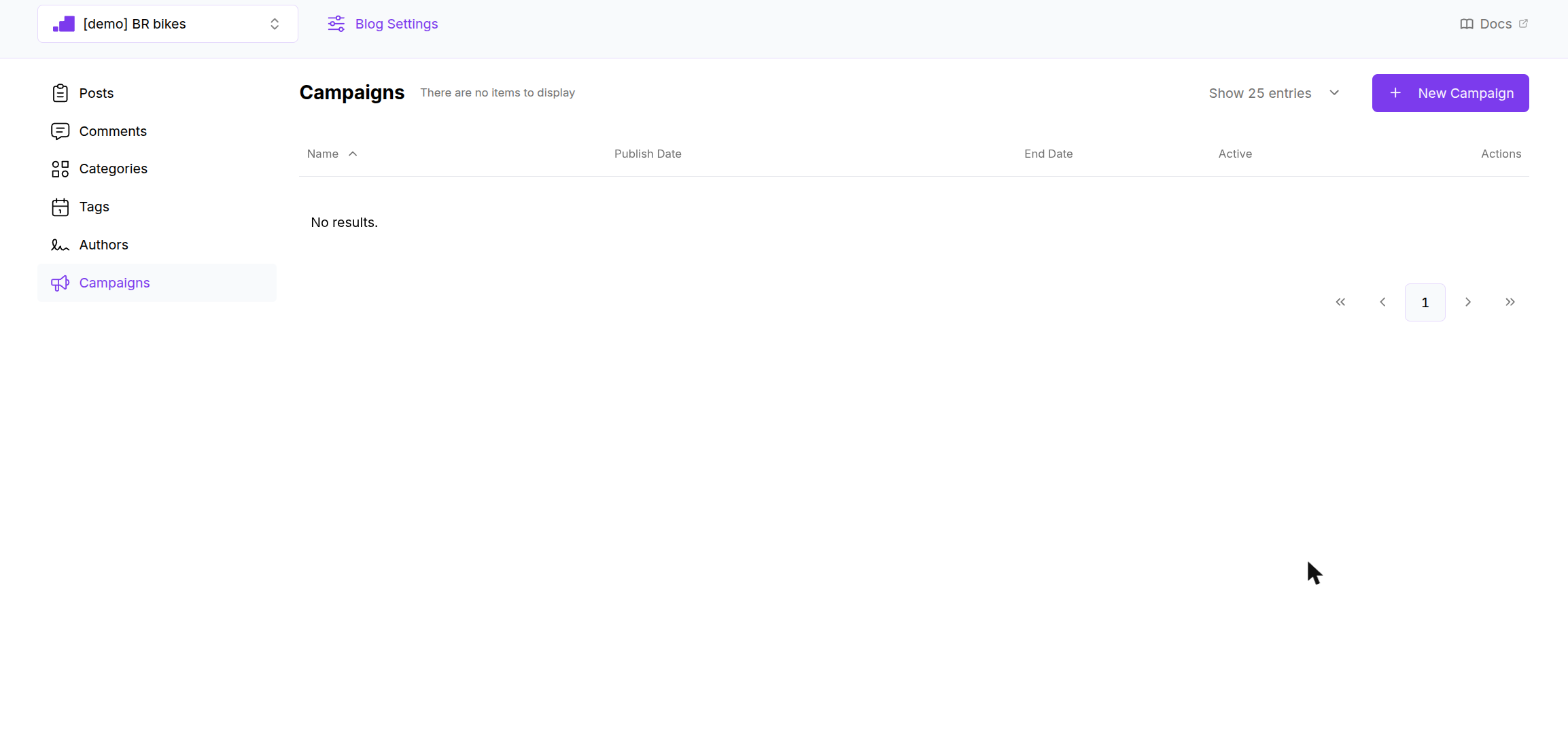The image size is (1568, 732).
Task: Open Posts in the sidebar
Action: [157, 93]
